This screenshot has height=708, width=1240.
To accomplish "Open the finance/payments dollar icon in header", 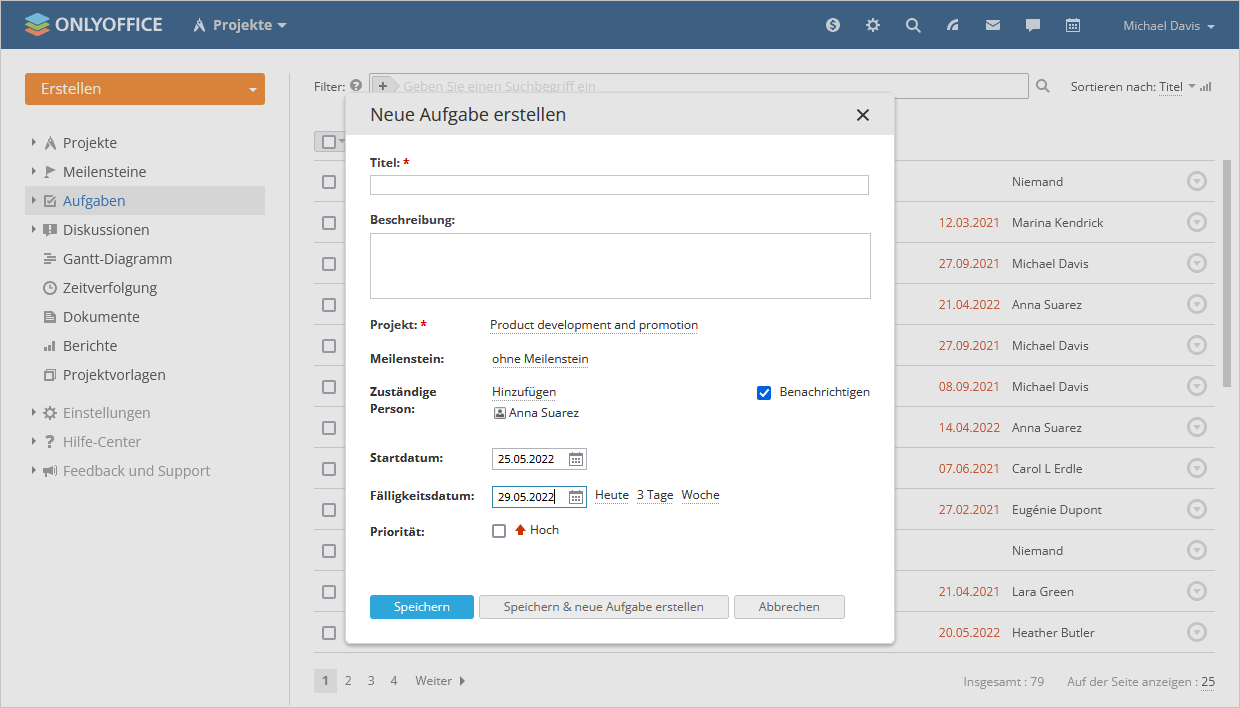I will click(833, 26).
